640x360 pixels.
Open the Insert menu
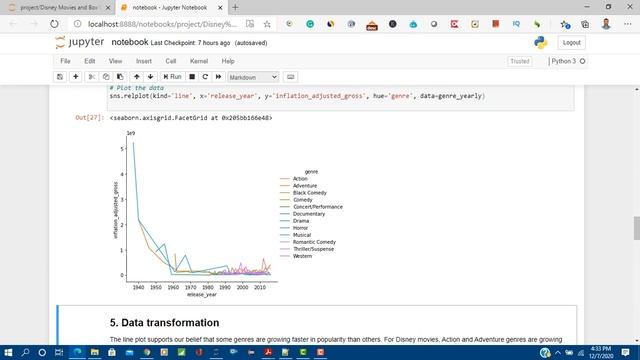(x=144, y=61)
